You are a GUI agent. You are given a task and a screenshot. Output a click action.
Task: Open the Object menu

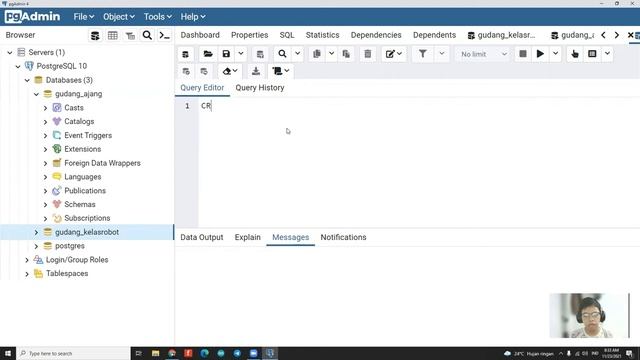tap(119, 17)
